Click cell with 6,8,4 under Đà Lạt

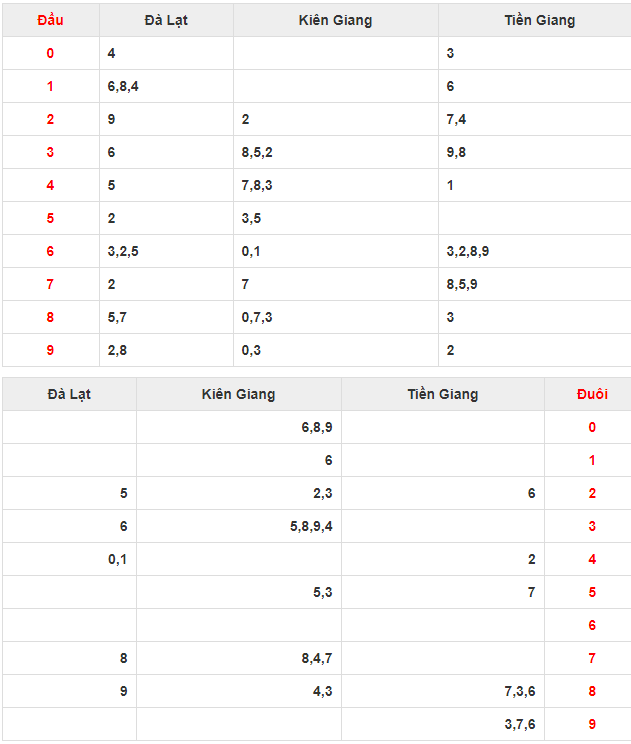click(x=123, y=86)
